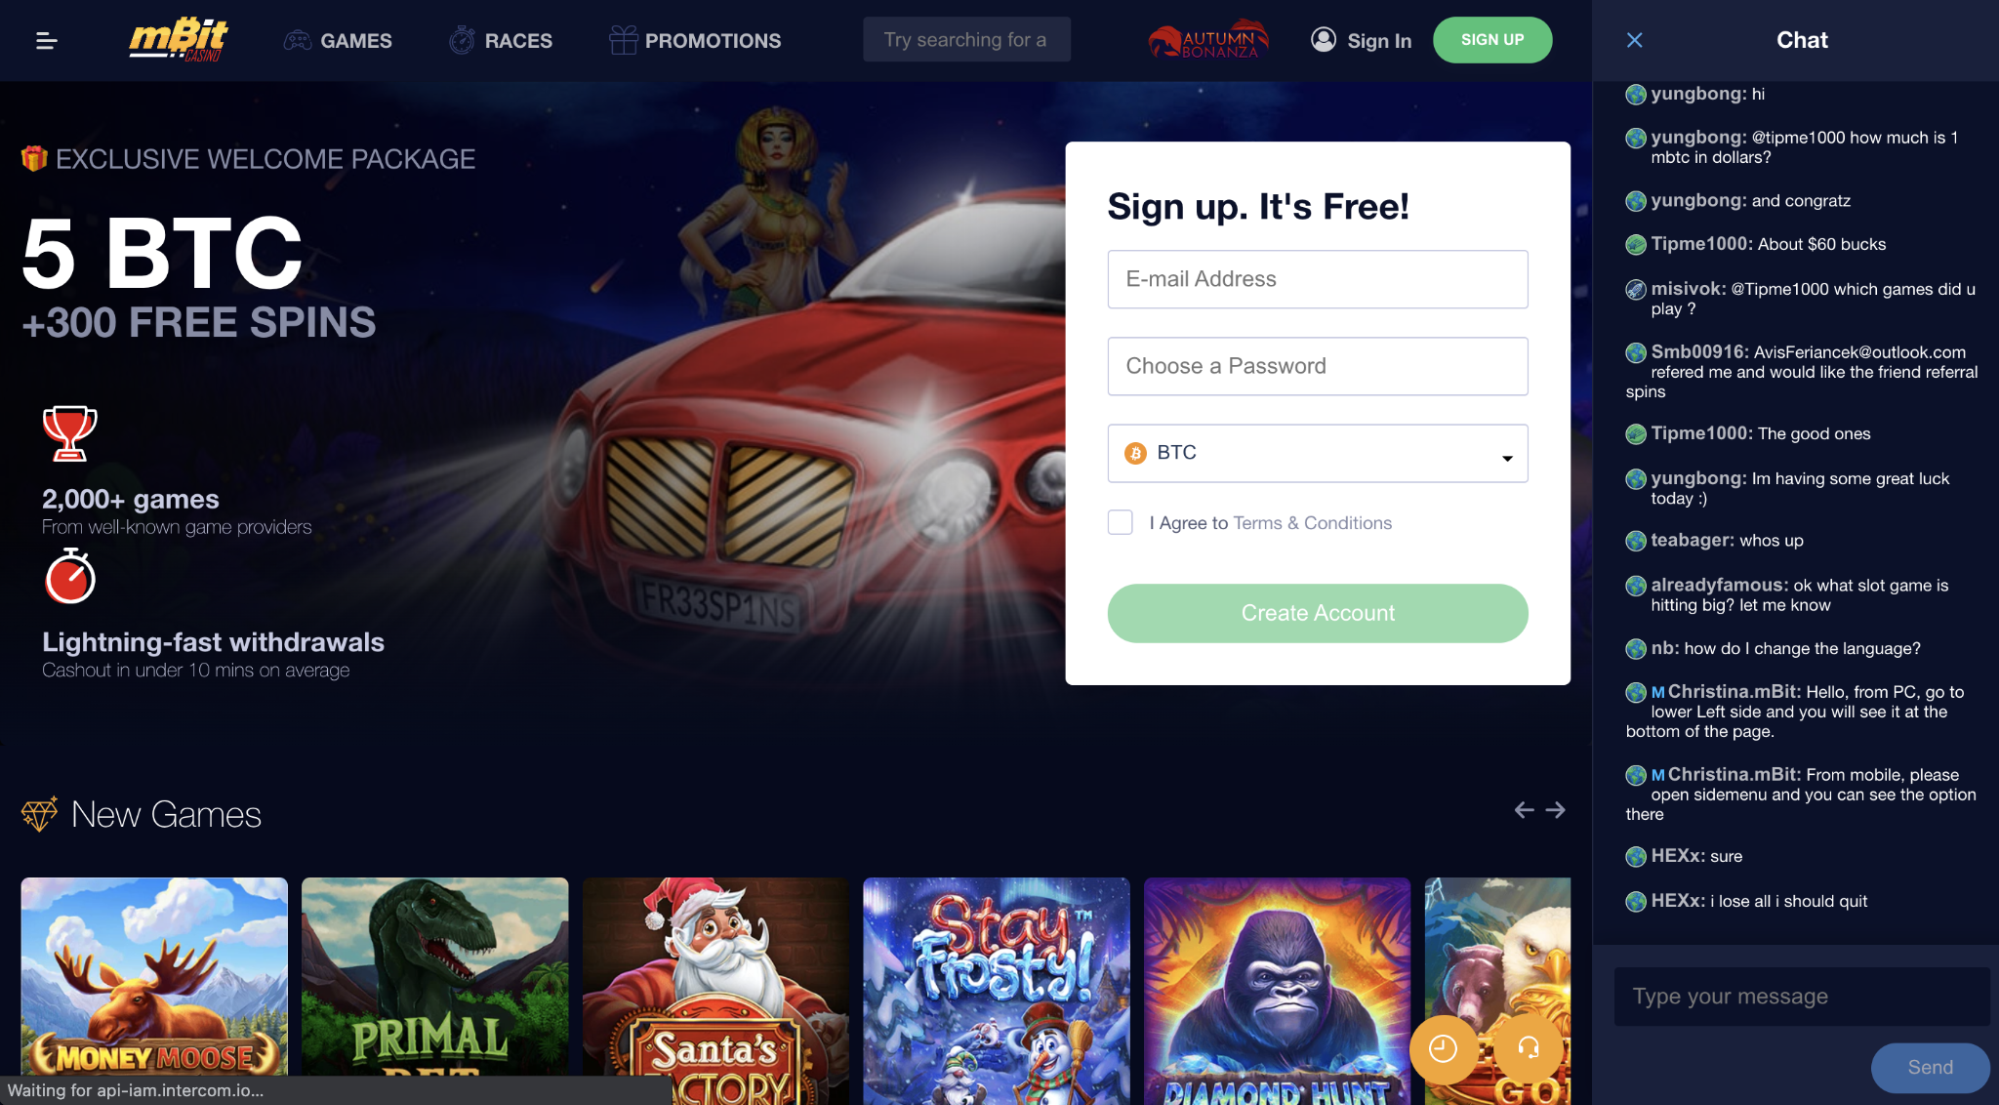
Task: Tick the Agree to Terms checkbox
Action: pyautogui.click(x=1120, y=522)
